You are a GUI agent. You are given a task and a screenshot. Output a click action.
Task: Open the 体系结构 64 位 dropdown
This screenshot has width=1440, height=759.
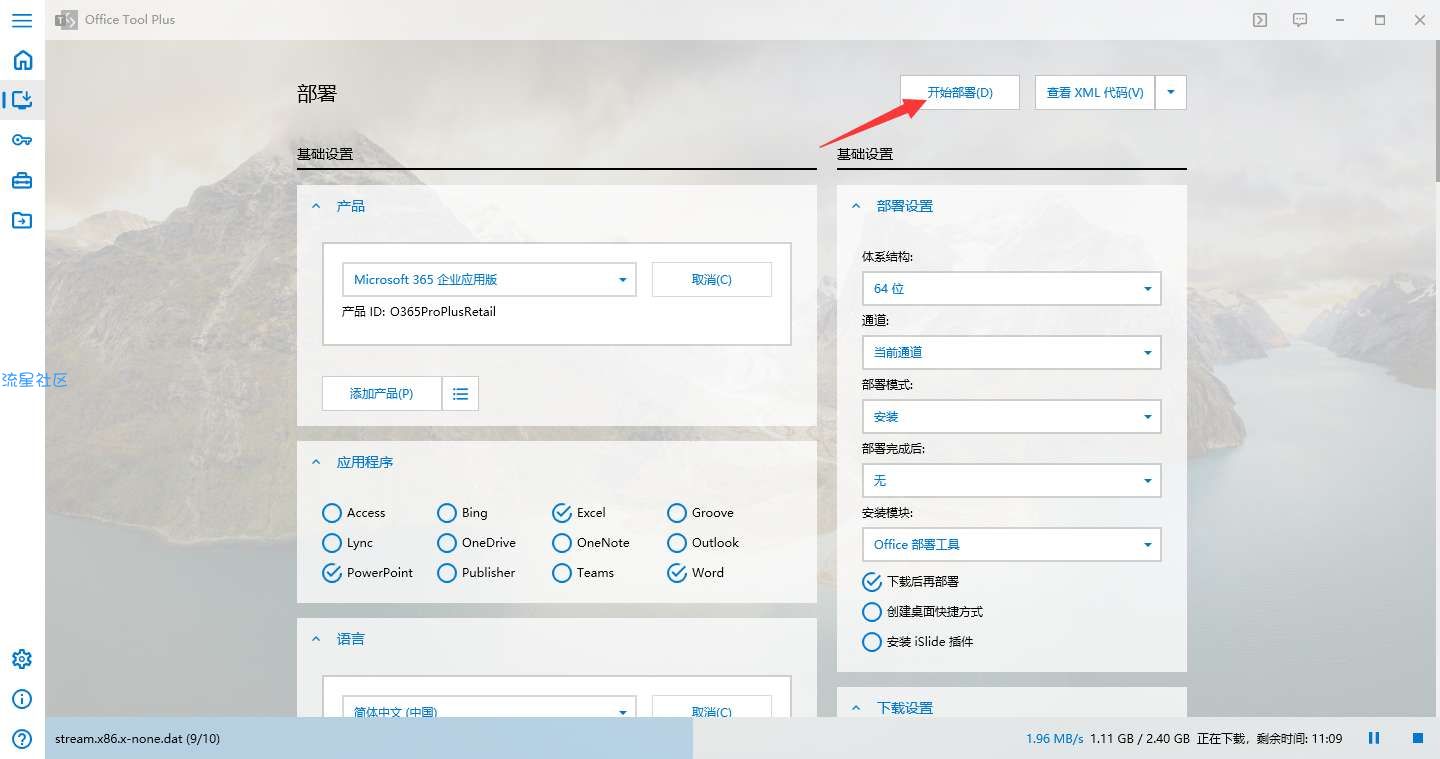point(1011,288)
